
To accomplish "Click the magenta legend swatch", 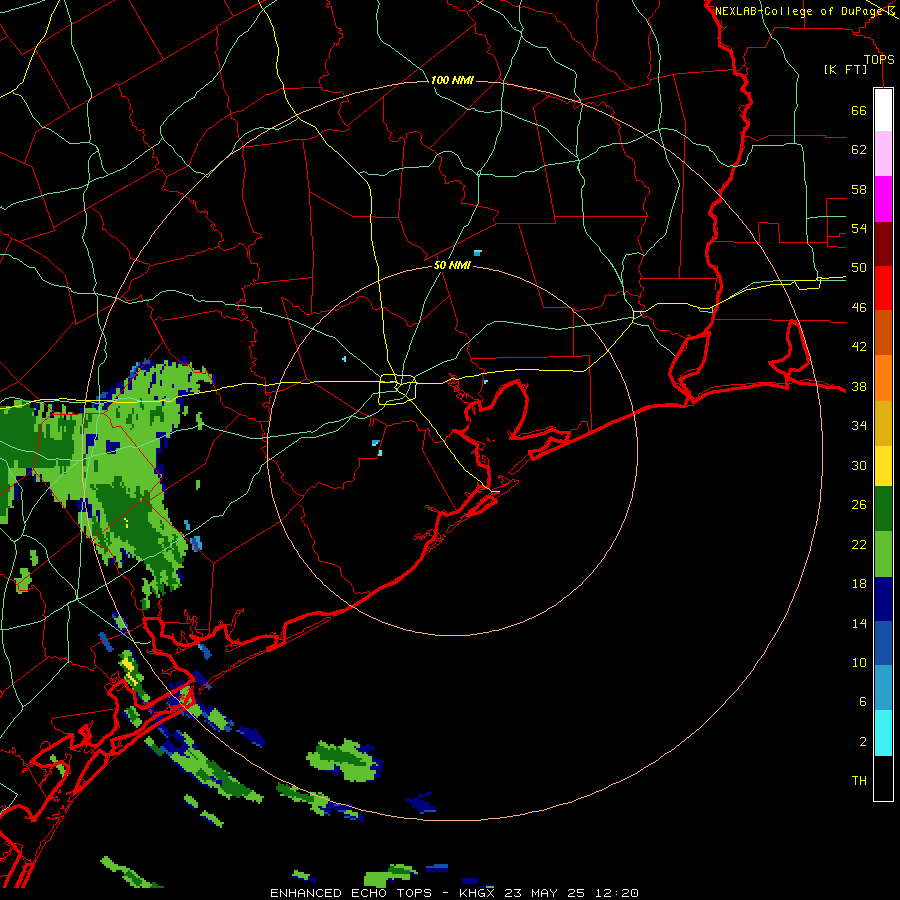I will 883,199.
